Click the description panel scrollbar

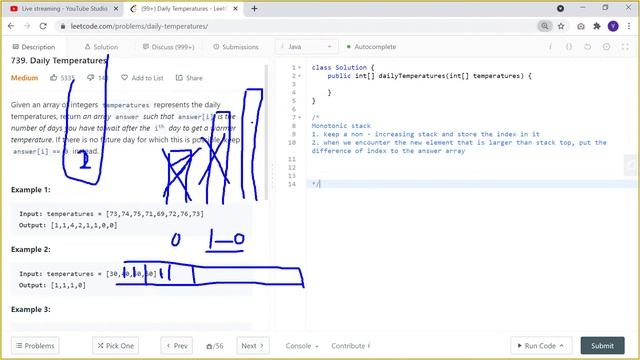point(267,133)
